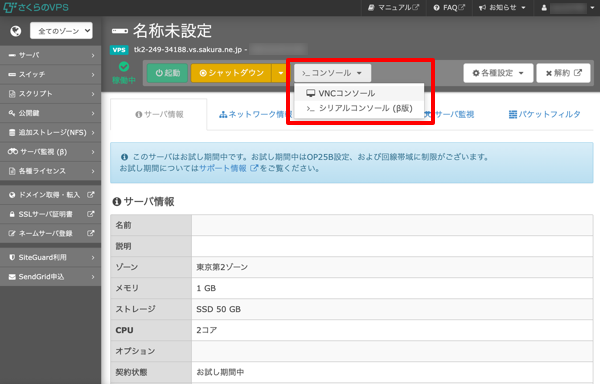Open 追加ストレージ(NFS) sidebar menu
The width and height of the screenshot is (600, 384).
[51, 132]
